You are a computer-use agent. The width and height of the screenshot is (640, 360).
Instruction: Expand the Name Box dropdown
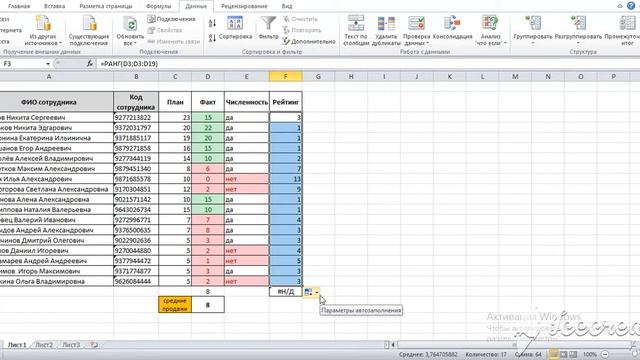(x=48, y=64)
